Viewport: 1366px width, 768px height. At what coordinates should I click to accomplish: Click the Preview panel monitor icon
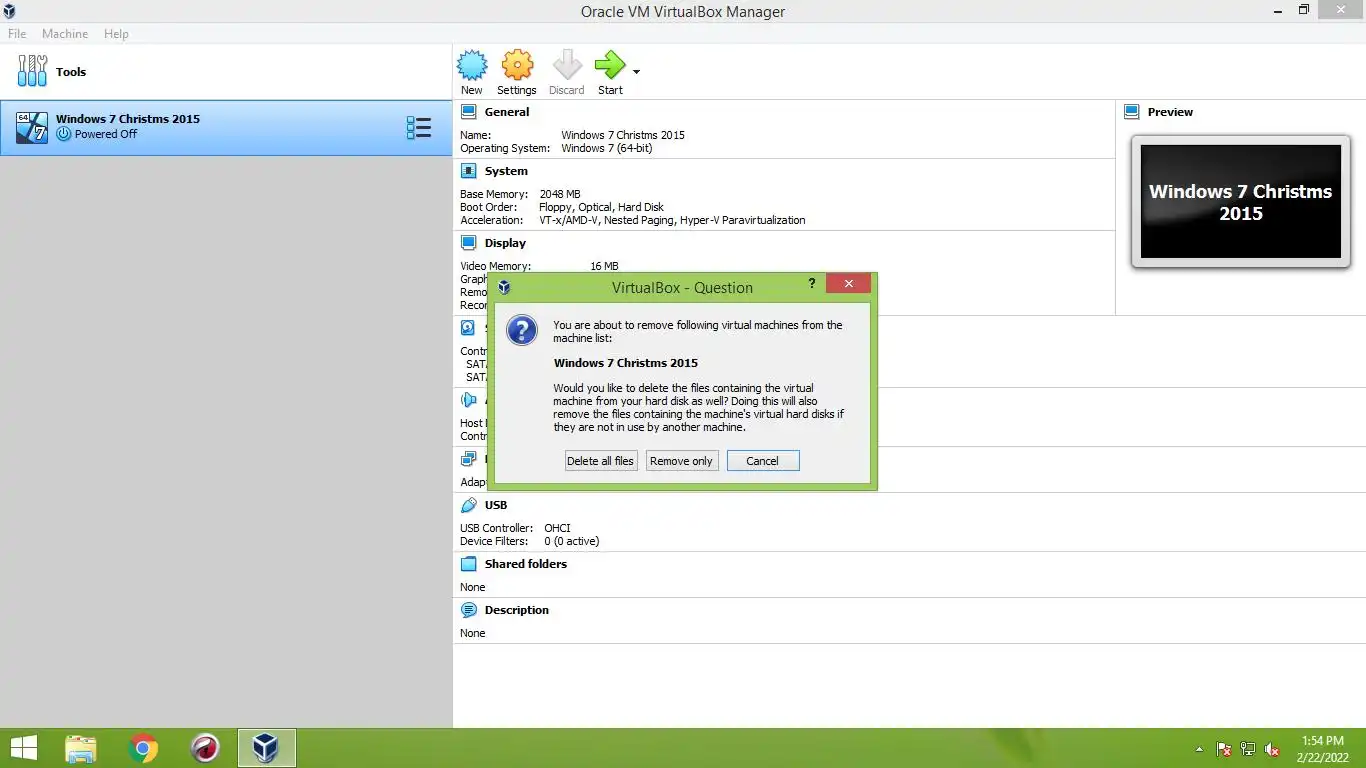pyautogui.click(x=1132, y=112)
